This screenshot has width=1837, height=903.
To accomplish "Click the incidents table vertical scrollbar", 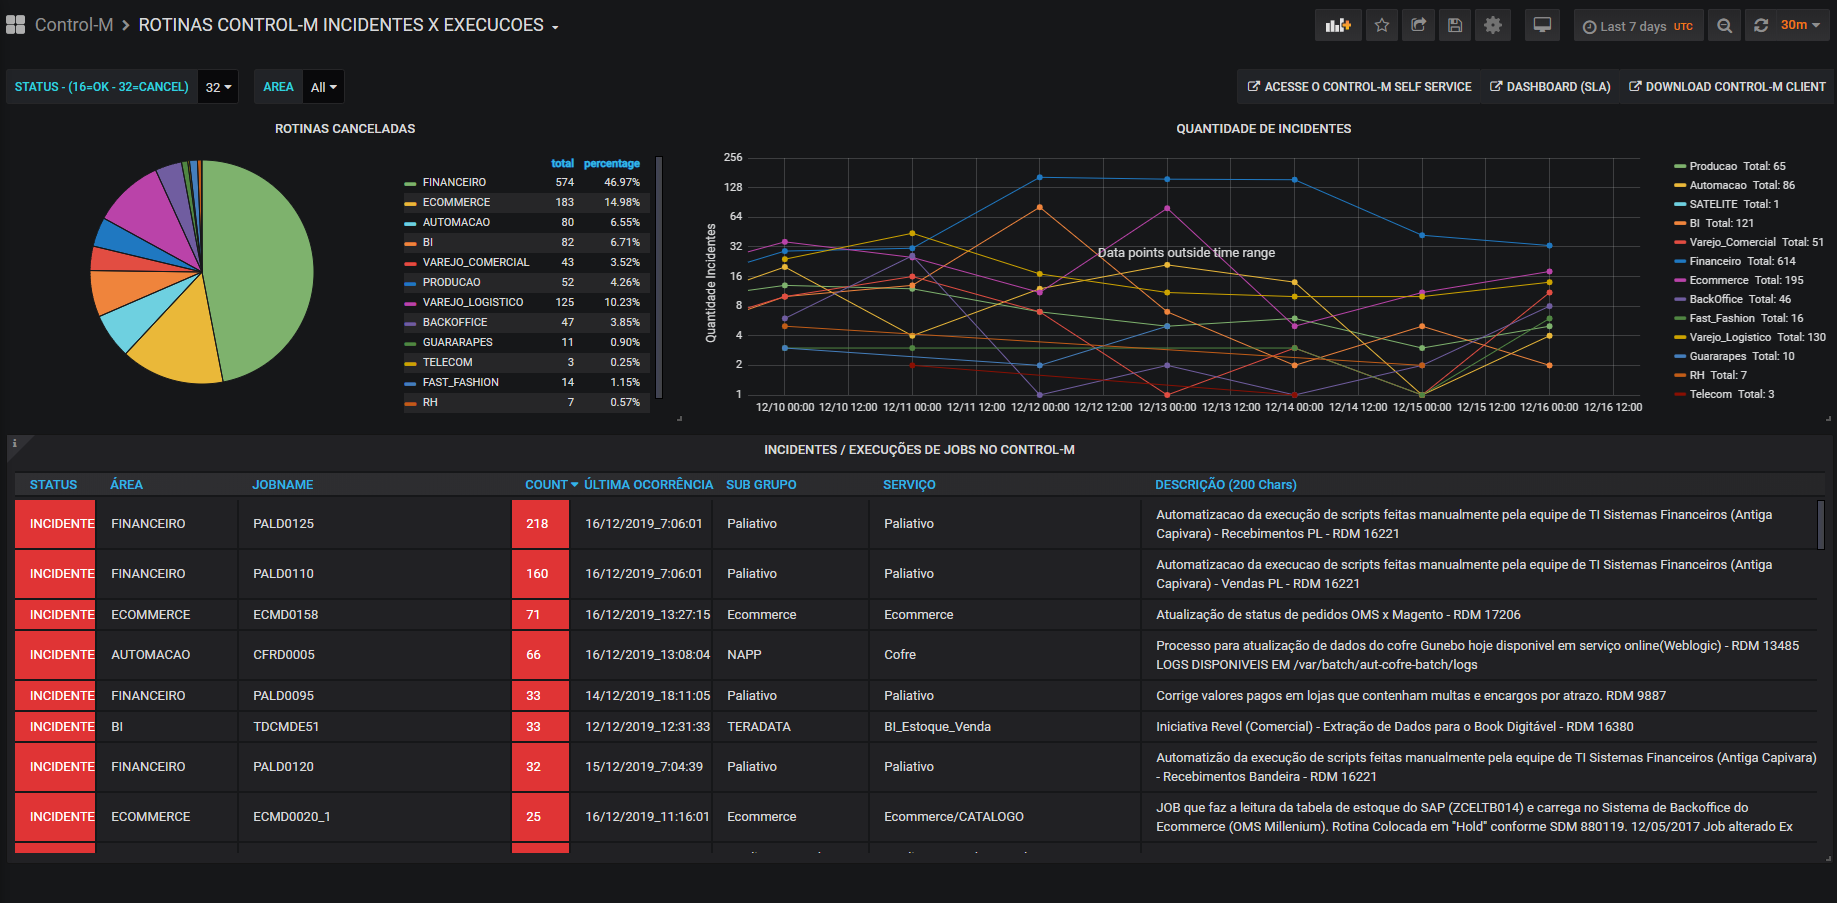I will (x=1821, y=524).
